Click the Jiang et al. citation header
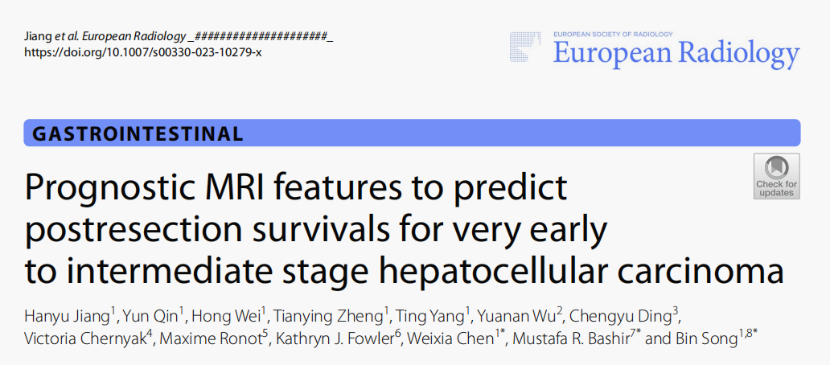This screenshot has width=830, height=365. [178, 36]
